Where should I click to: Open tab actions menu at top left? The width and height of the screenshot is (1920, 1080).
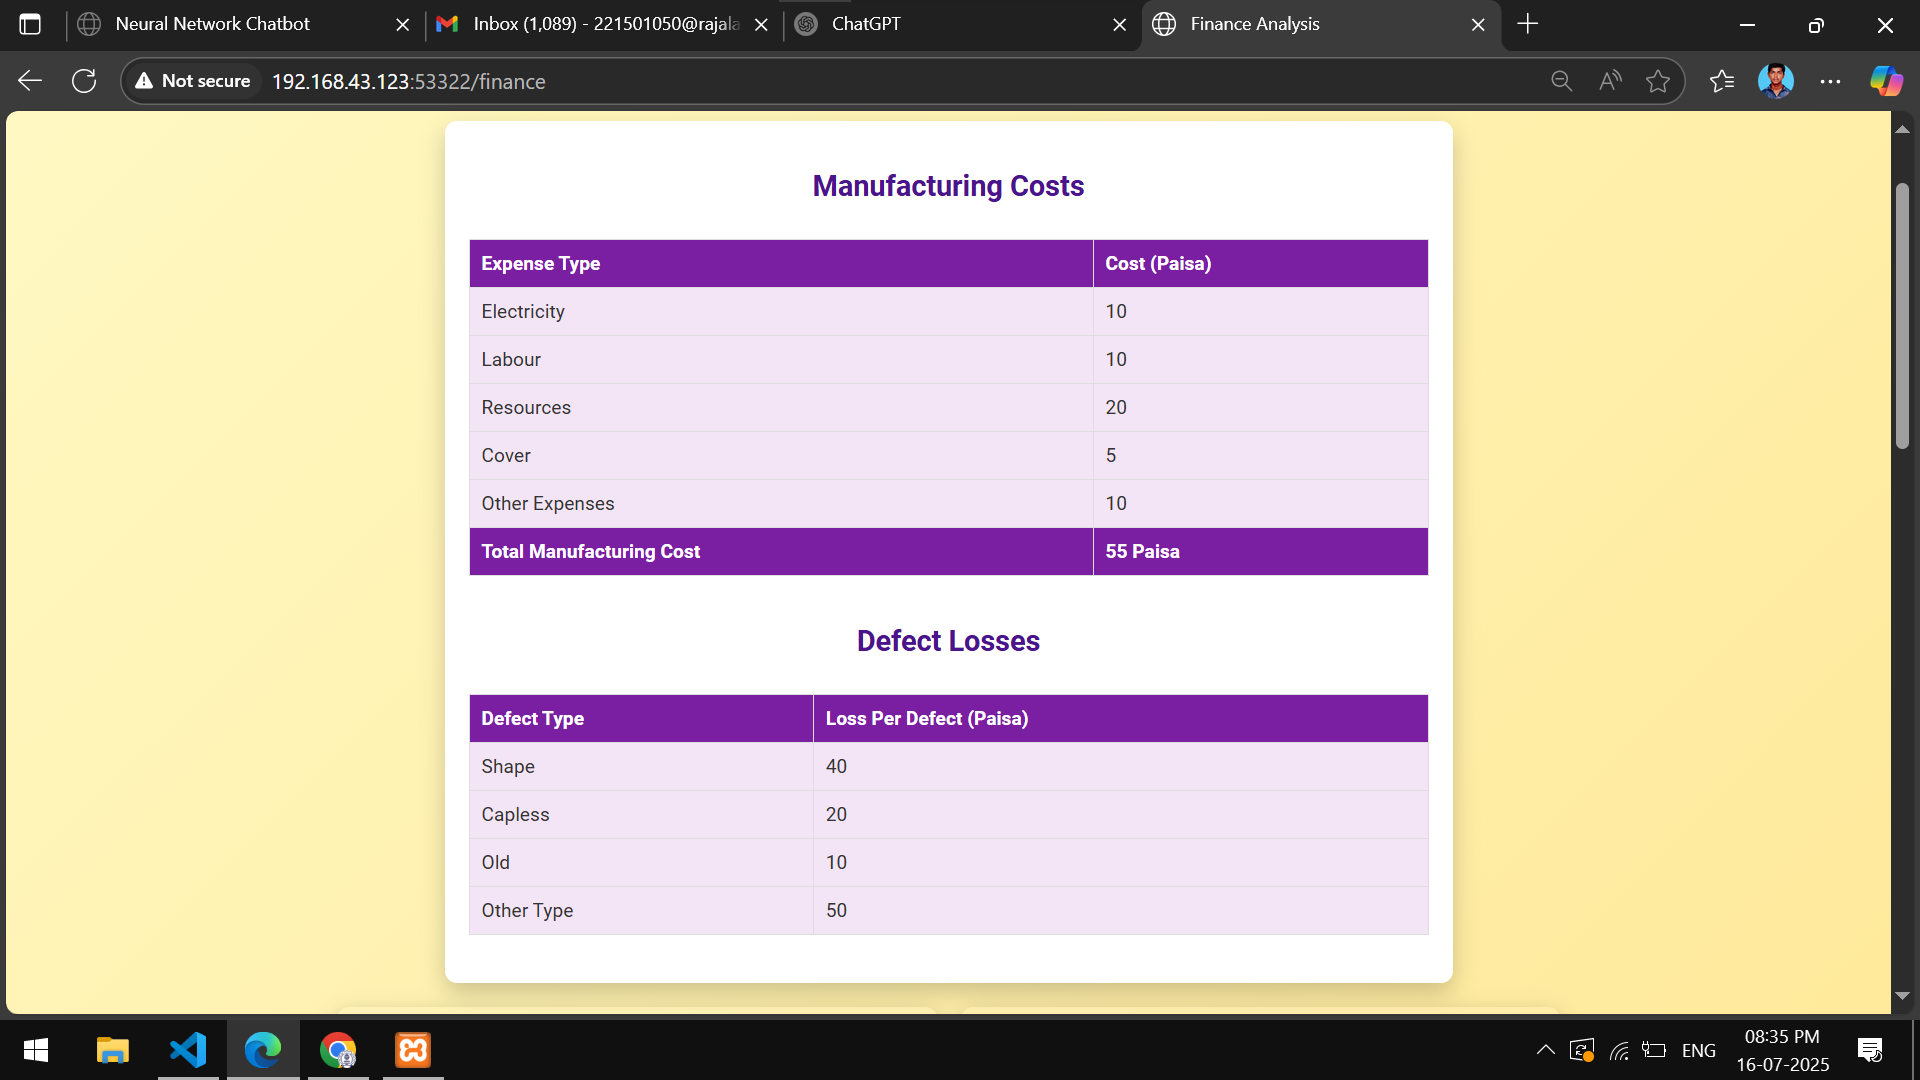30,24
